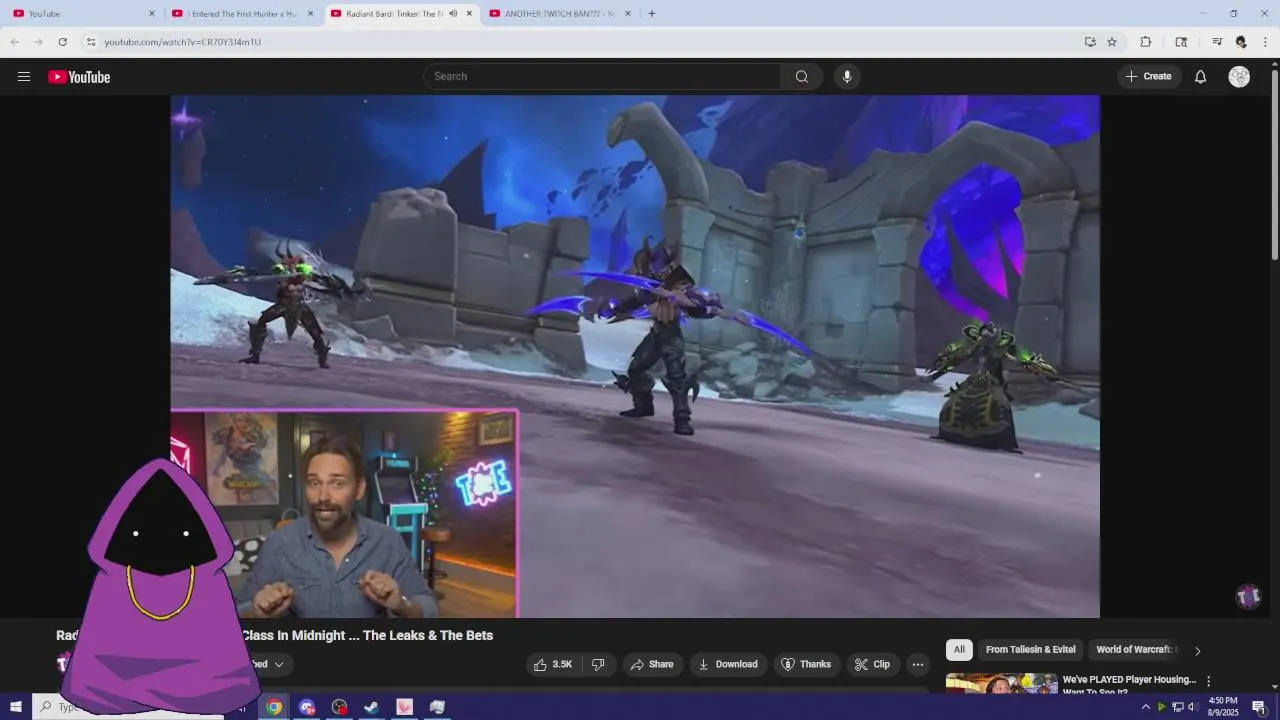Open the We've PLAYED Player Housing thumbnail
This screenshot has width=1280, height=720.
tap(1001, 683)
